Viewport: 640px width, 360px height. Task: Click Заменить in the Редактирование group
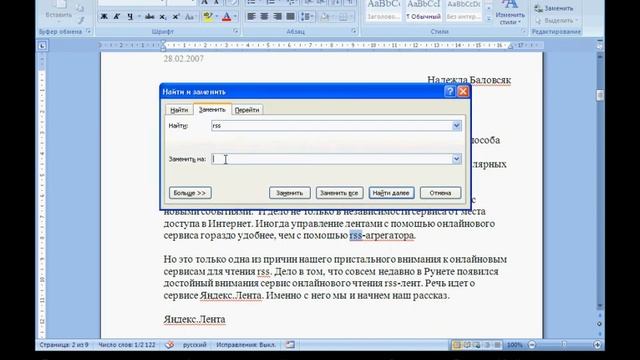[554, 8]
